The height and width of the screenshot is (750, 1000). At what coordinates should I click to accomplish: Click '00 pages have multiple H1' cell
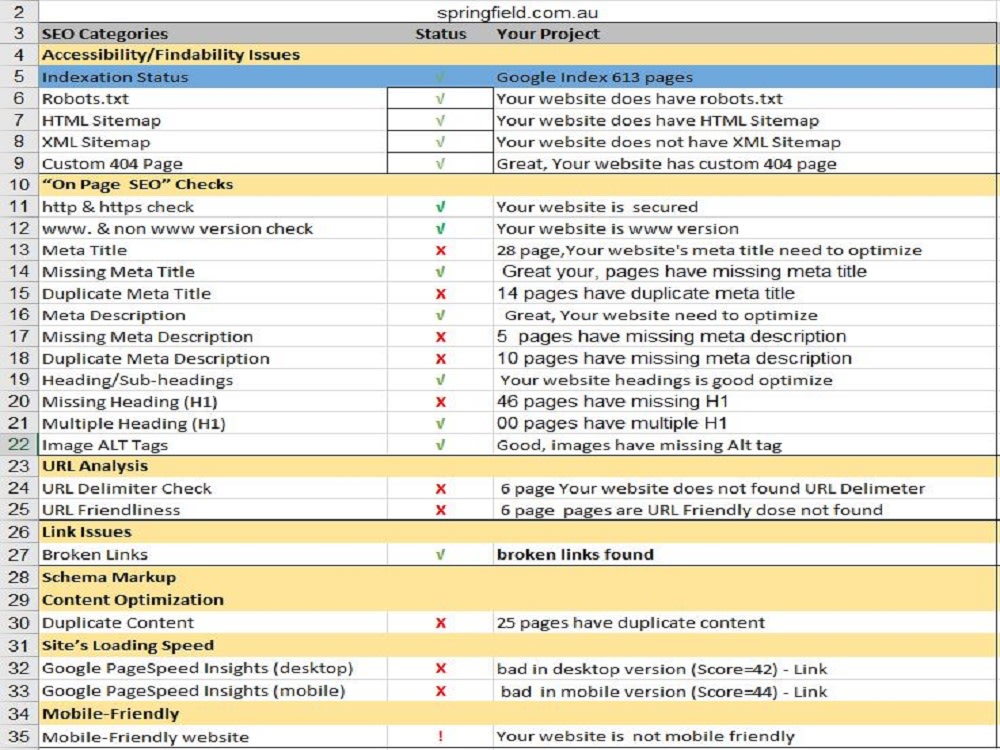click(x=745, y=424)
